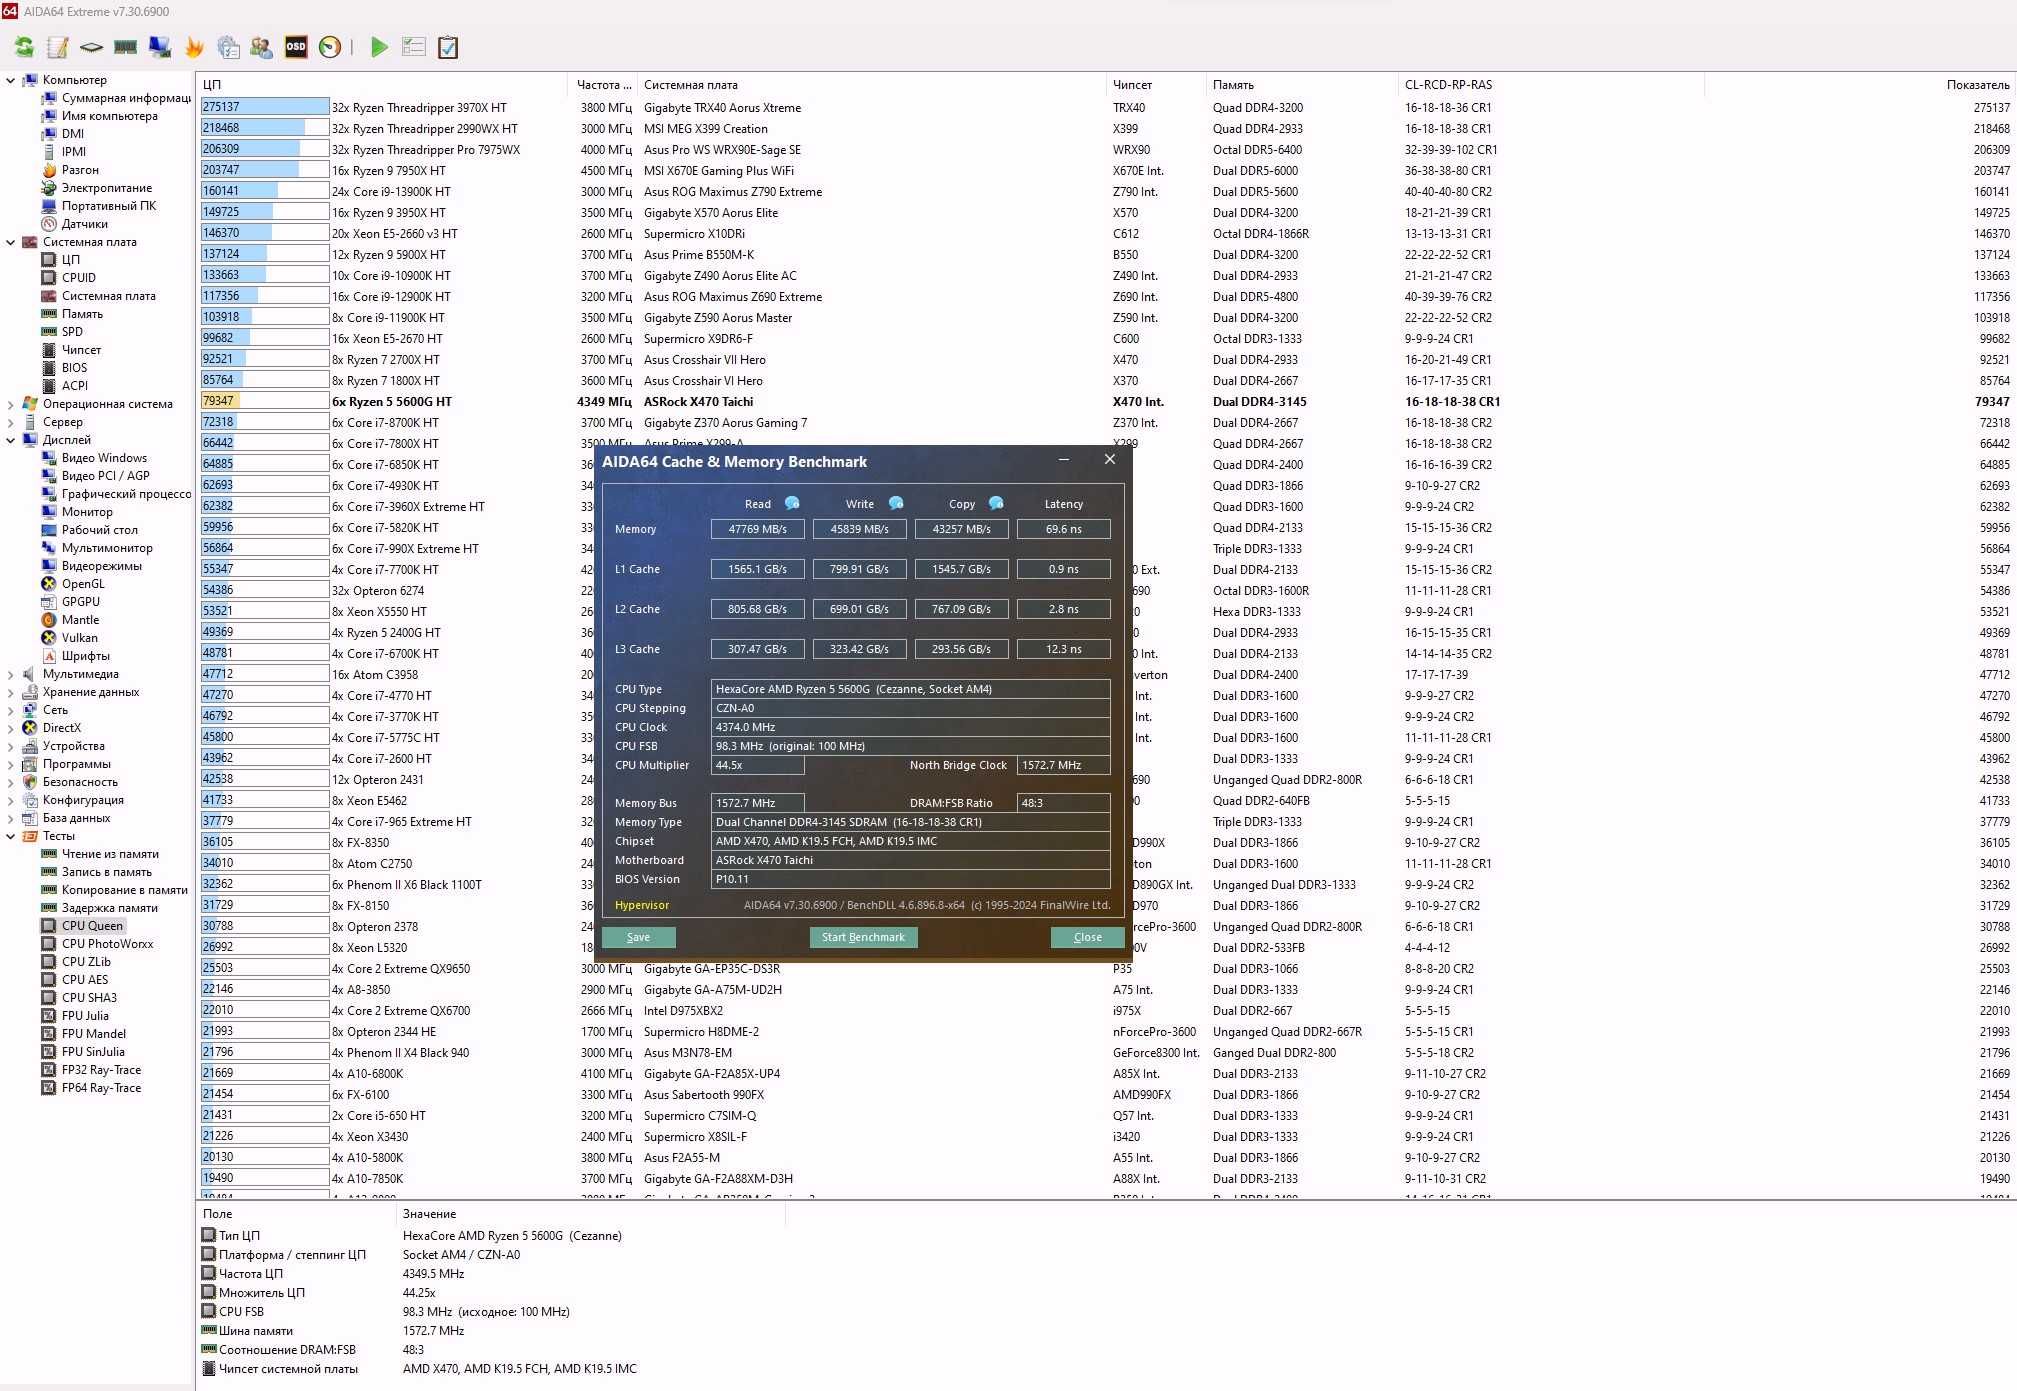
Task: Select the CPUID tree entry
Action: point(79,278)
